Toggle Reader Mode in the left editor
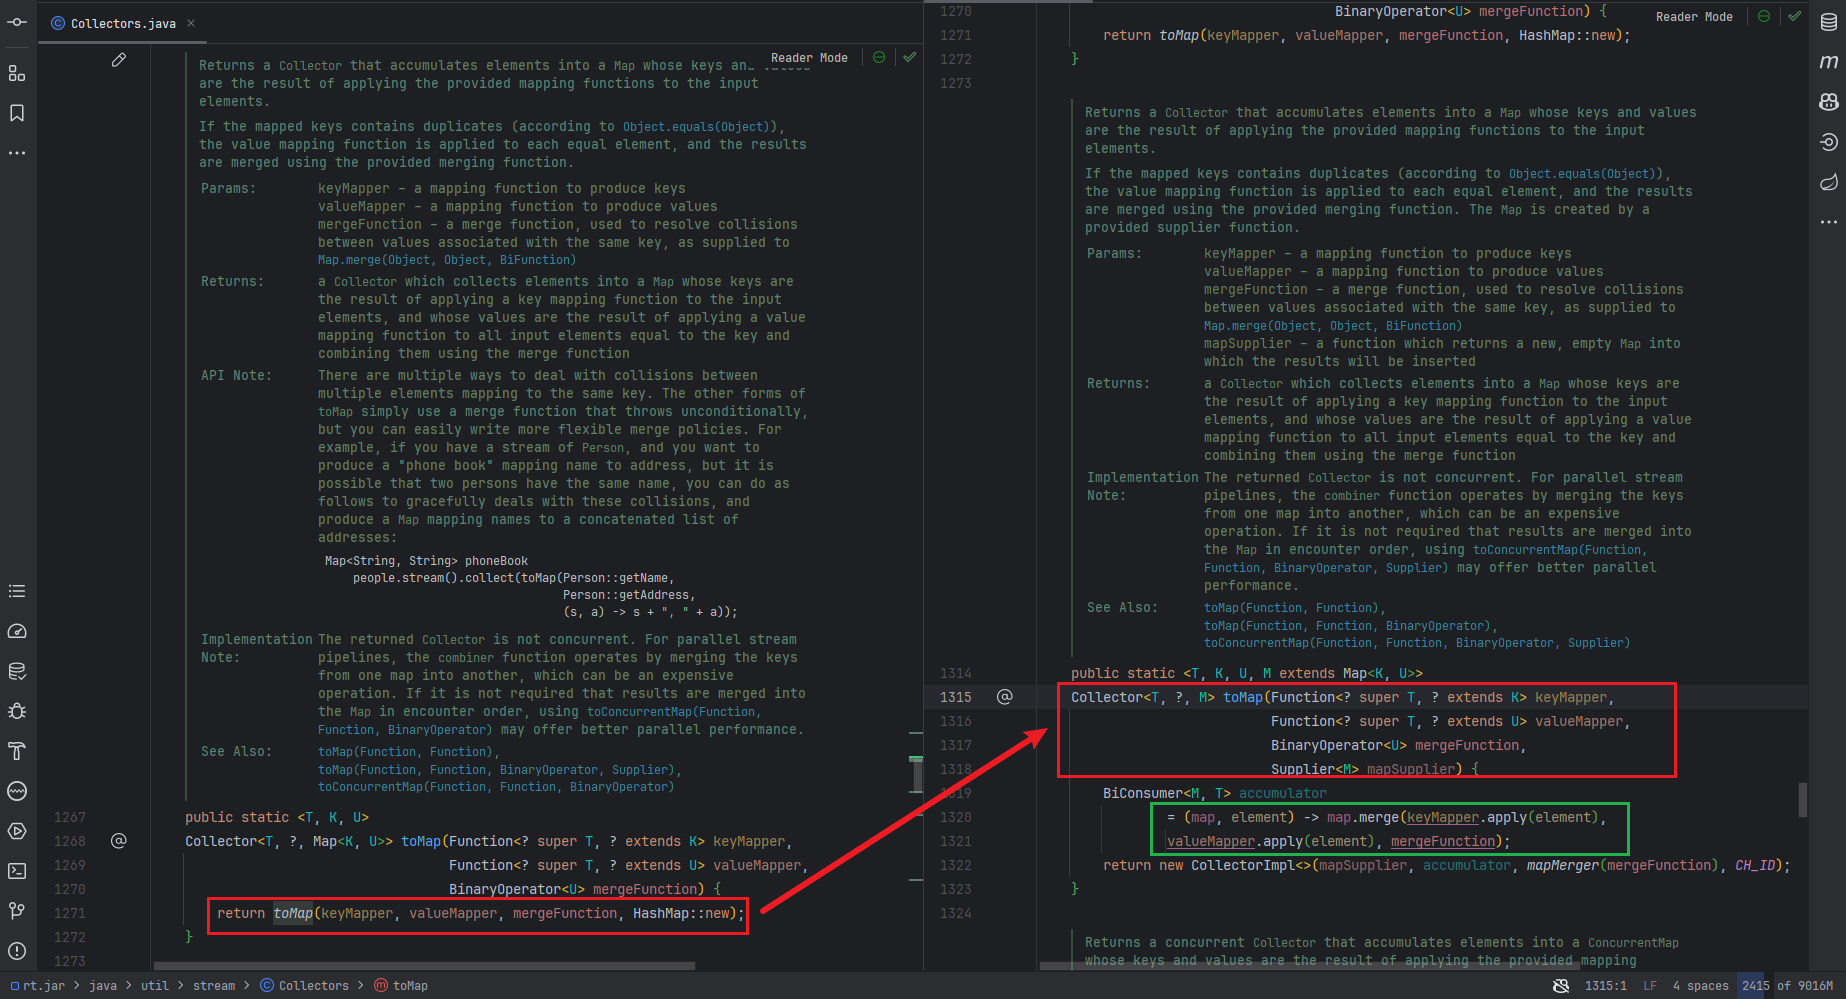Image resolution: width=1846 pixels, height=999 pixels. 809,58
